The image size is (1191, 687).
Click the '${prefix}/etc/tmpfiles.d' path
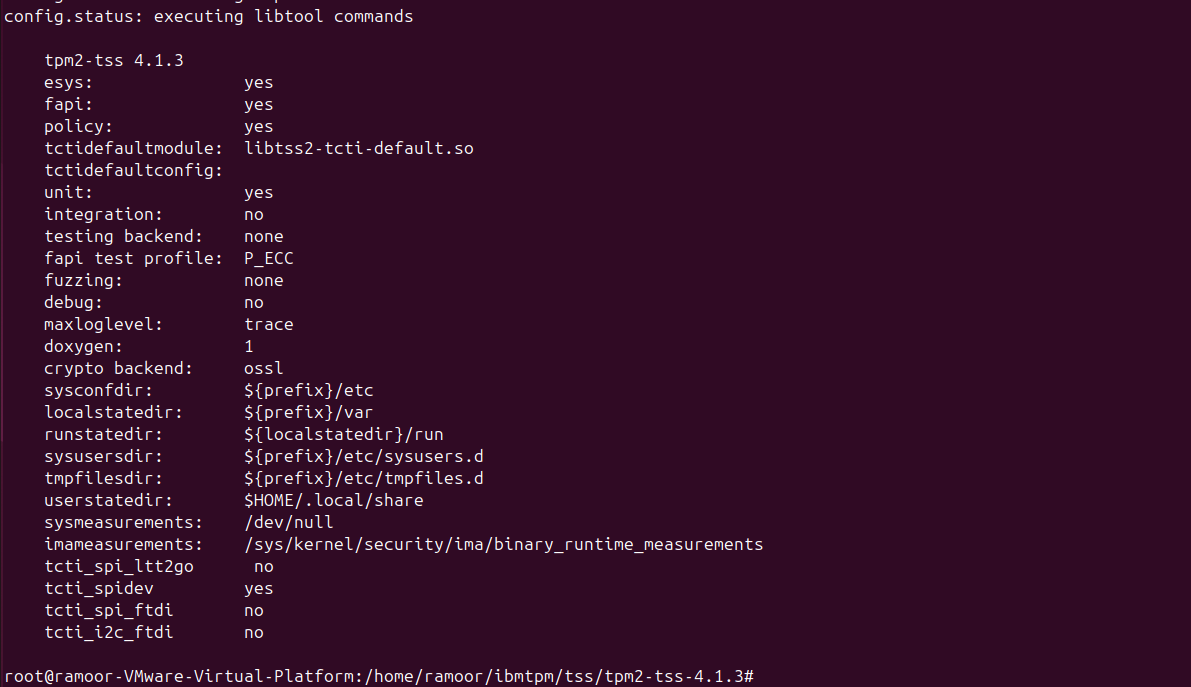tap(363, 478)
